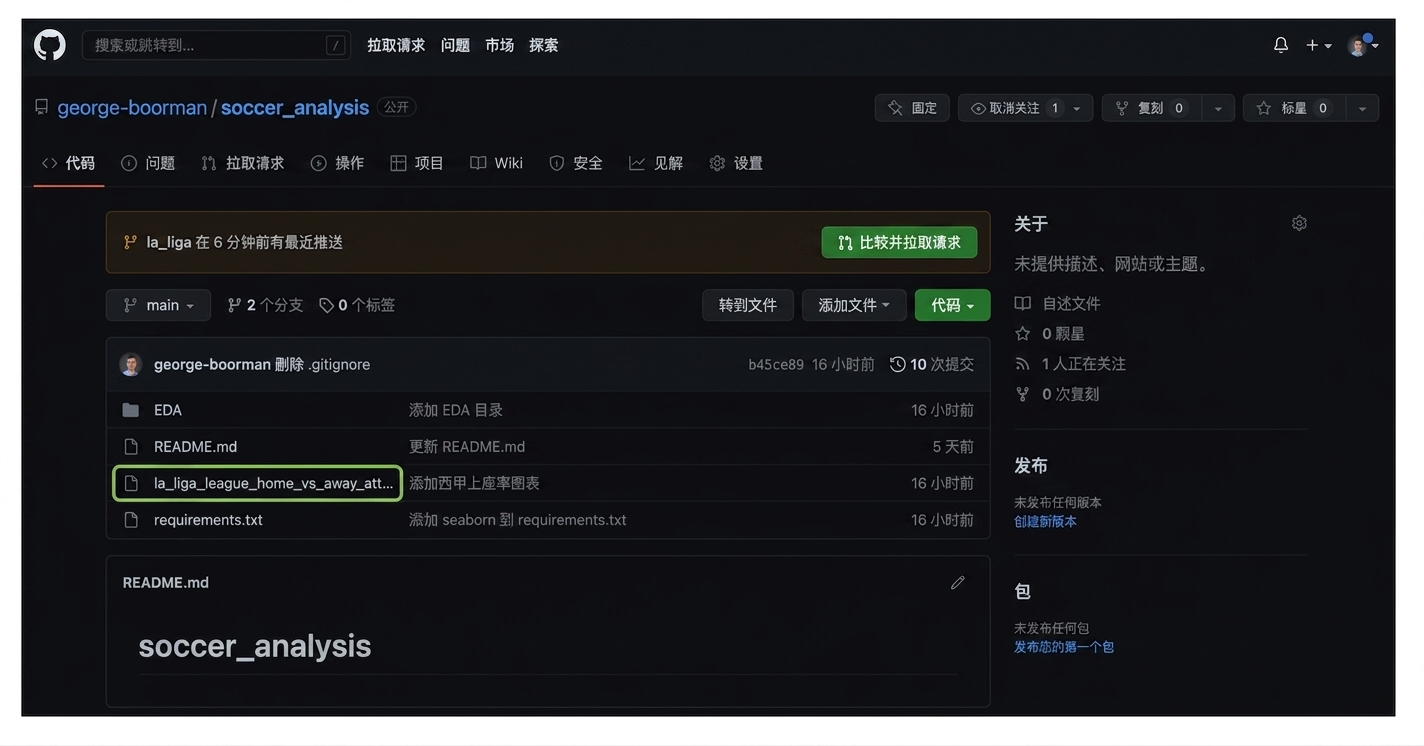Viewport: 1424px width, 746px height.
Task: Open the 发布 releases heading
Action: tap(1031, 465)
